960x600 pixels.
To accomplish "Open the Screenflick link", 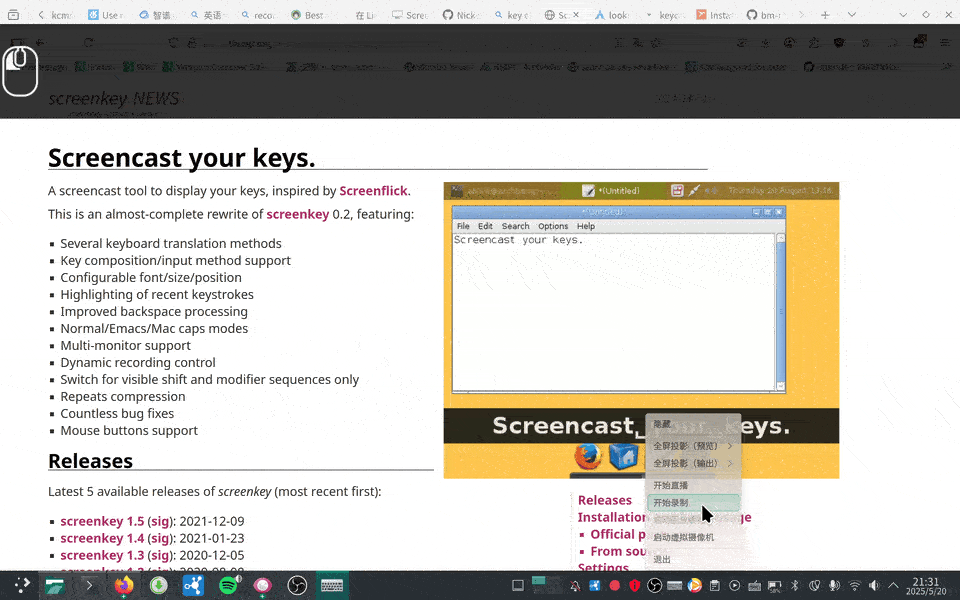I will 373,191.
